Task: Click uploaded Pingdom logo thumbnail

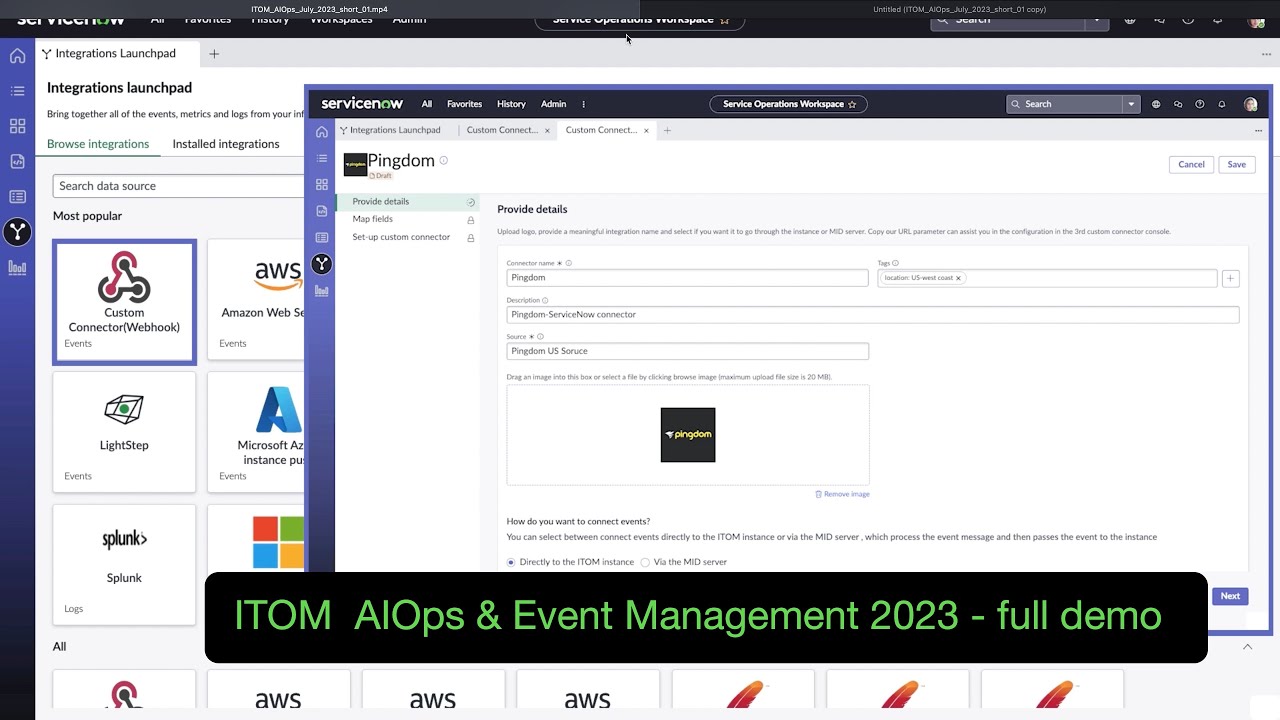Action: [x=688, y=435]
